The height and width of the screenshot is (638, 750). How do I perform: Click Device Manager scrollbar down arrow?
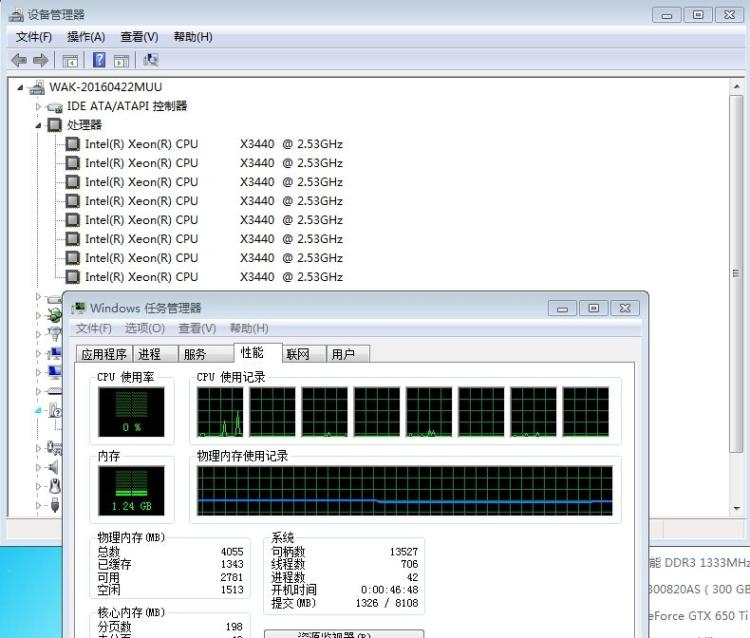736,508
